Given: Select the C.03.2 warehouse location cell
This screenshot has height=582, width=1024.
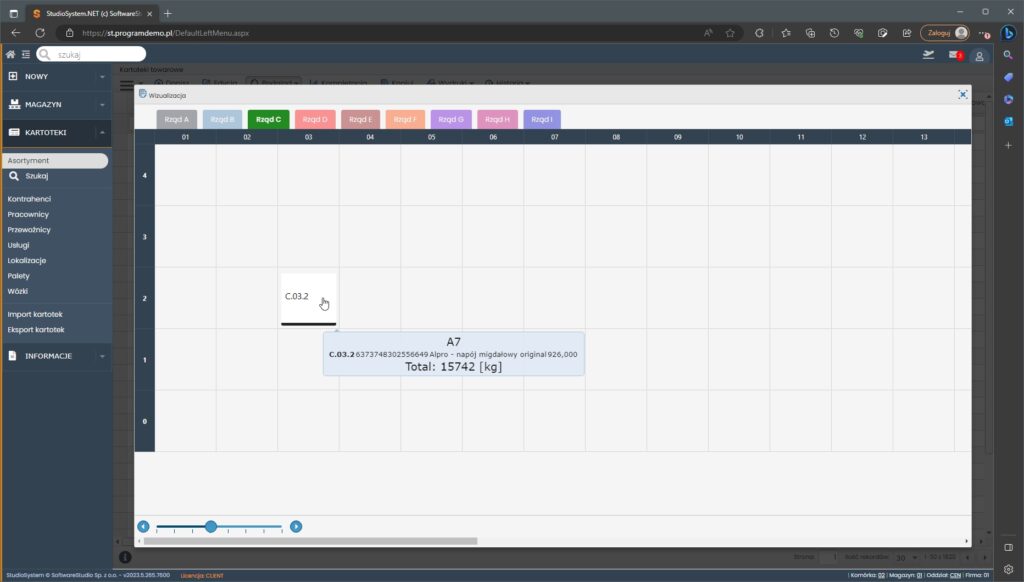Looking at the screenshot, I should (308, 297).
